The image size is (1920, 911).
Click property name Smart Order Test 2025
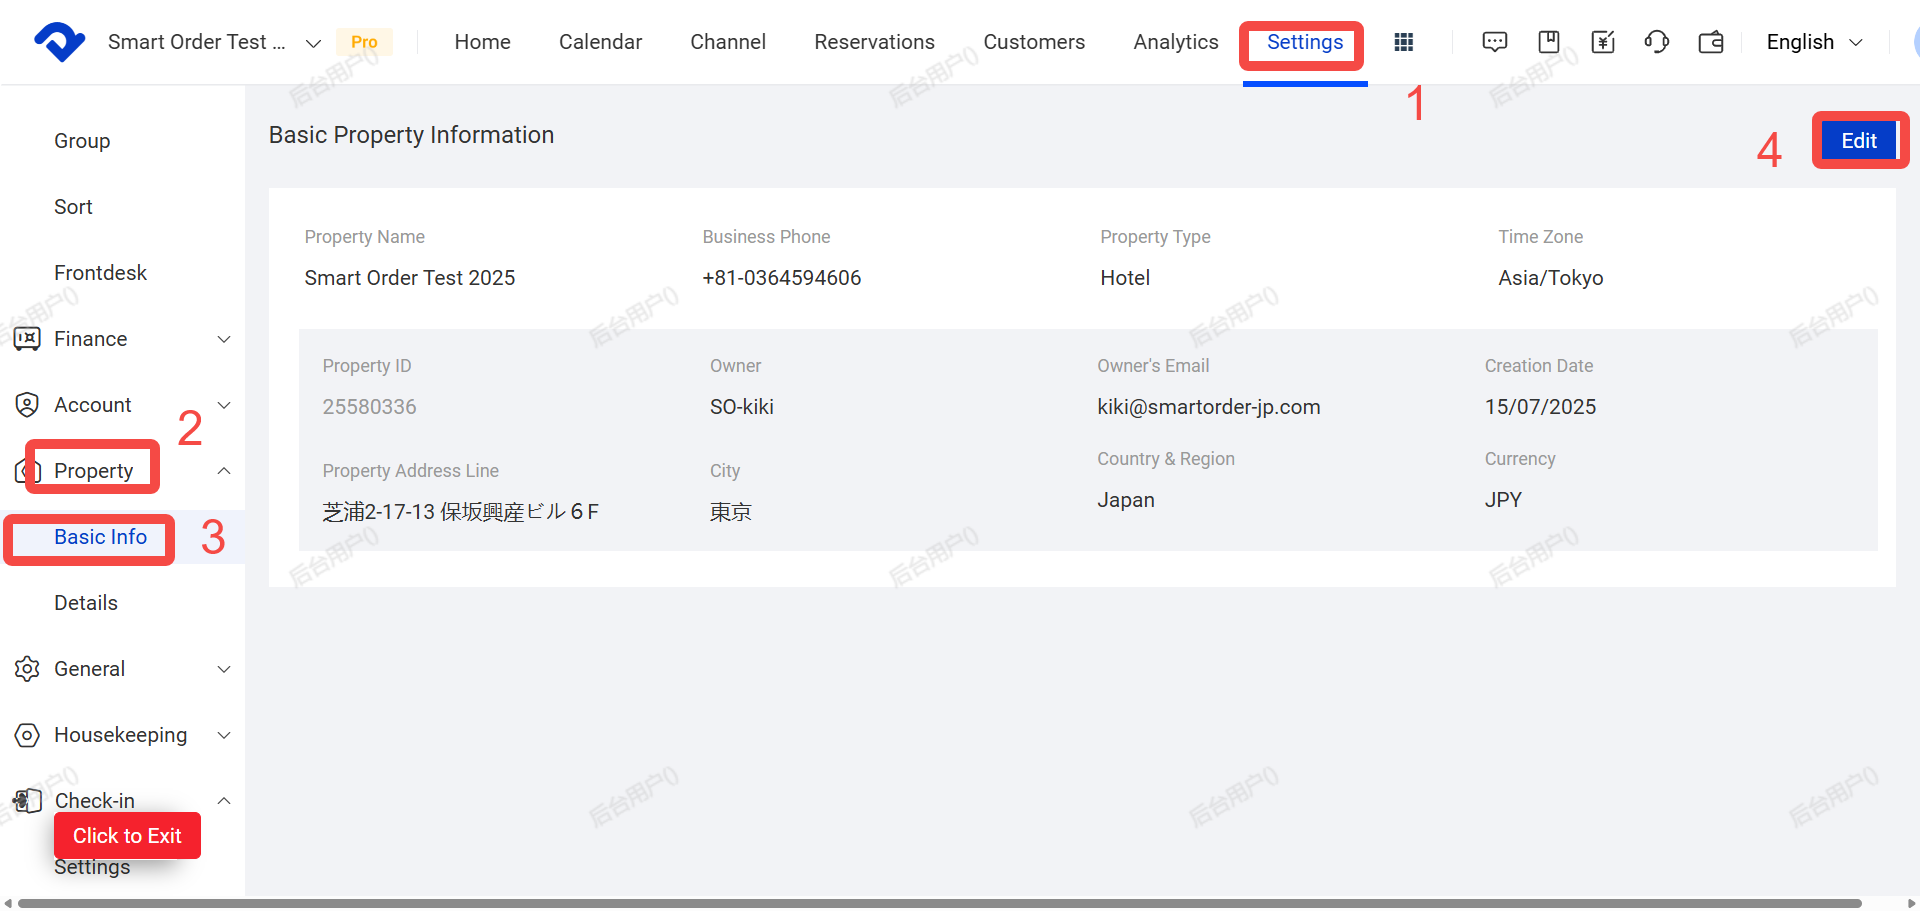click(x=410, y=278)
